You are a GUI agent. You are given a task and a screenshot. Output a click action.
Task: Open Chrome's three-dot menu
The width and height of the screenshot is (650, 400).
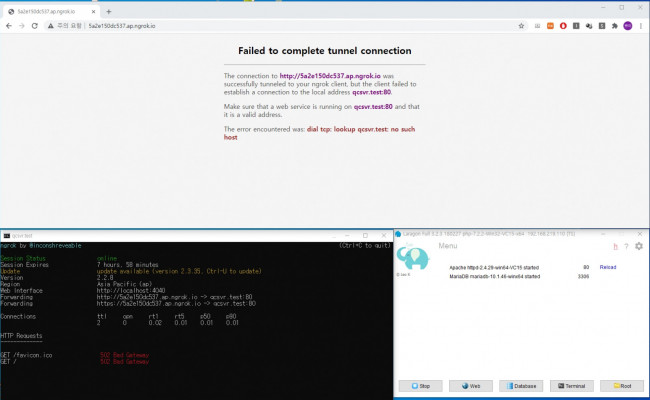click(640, 26)
